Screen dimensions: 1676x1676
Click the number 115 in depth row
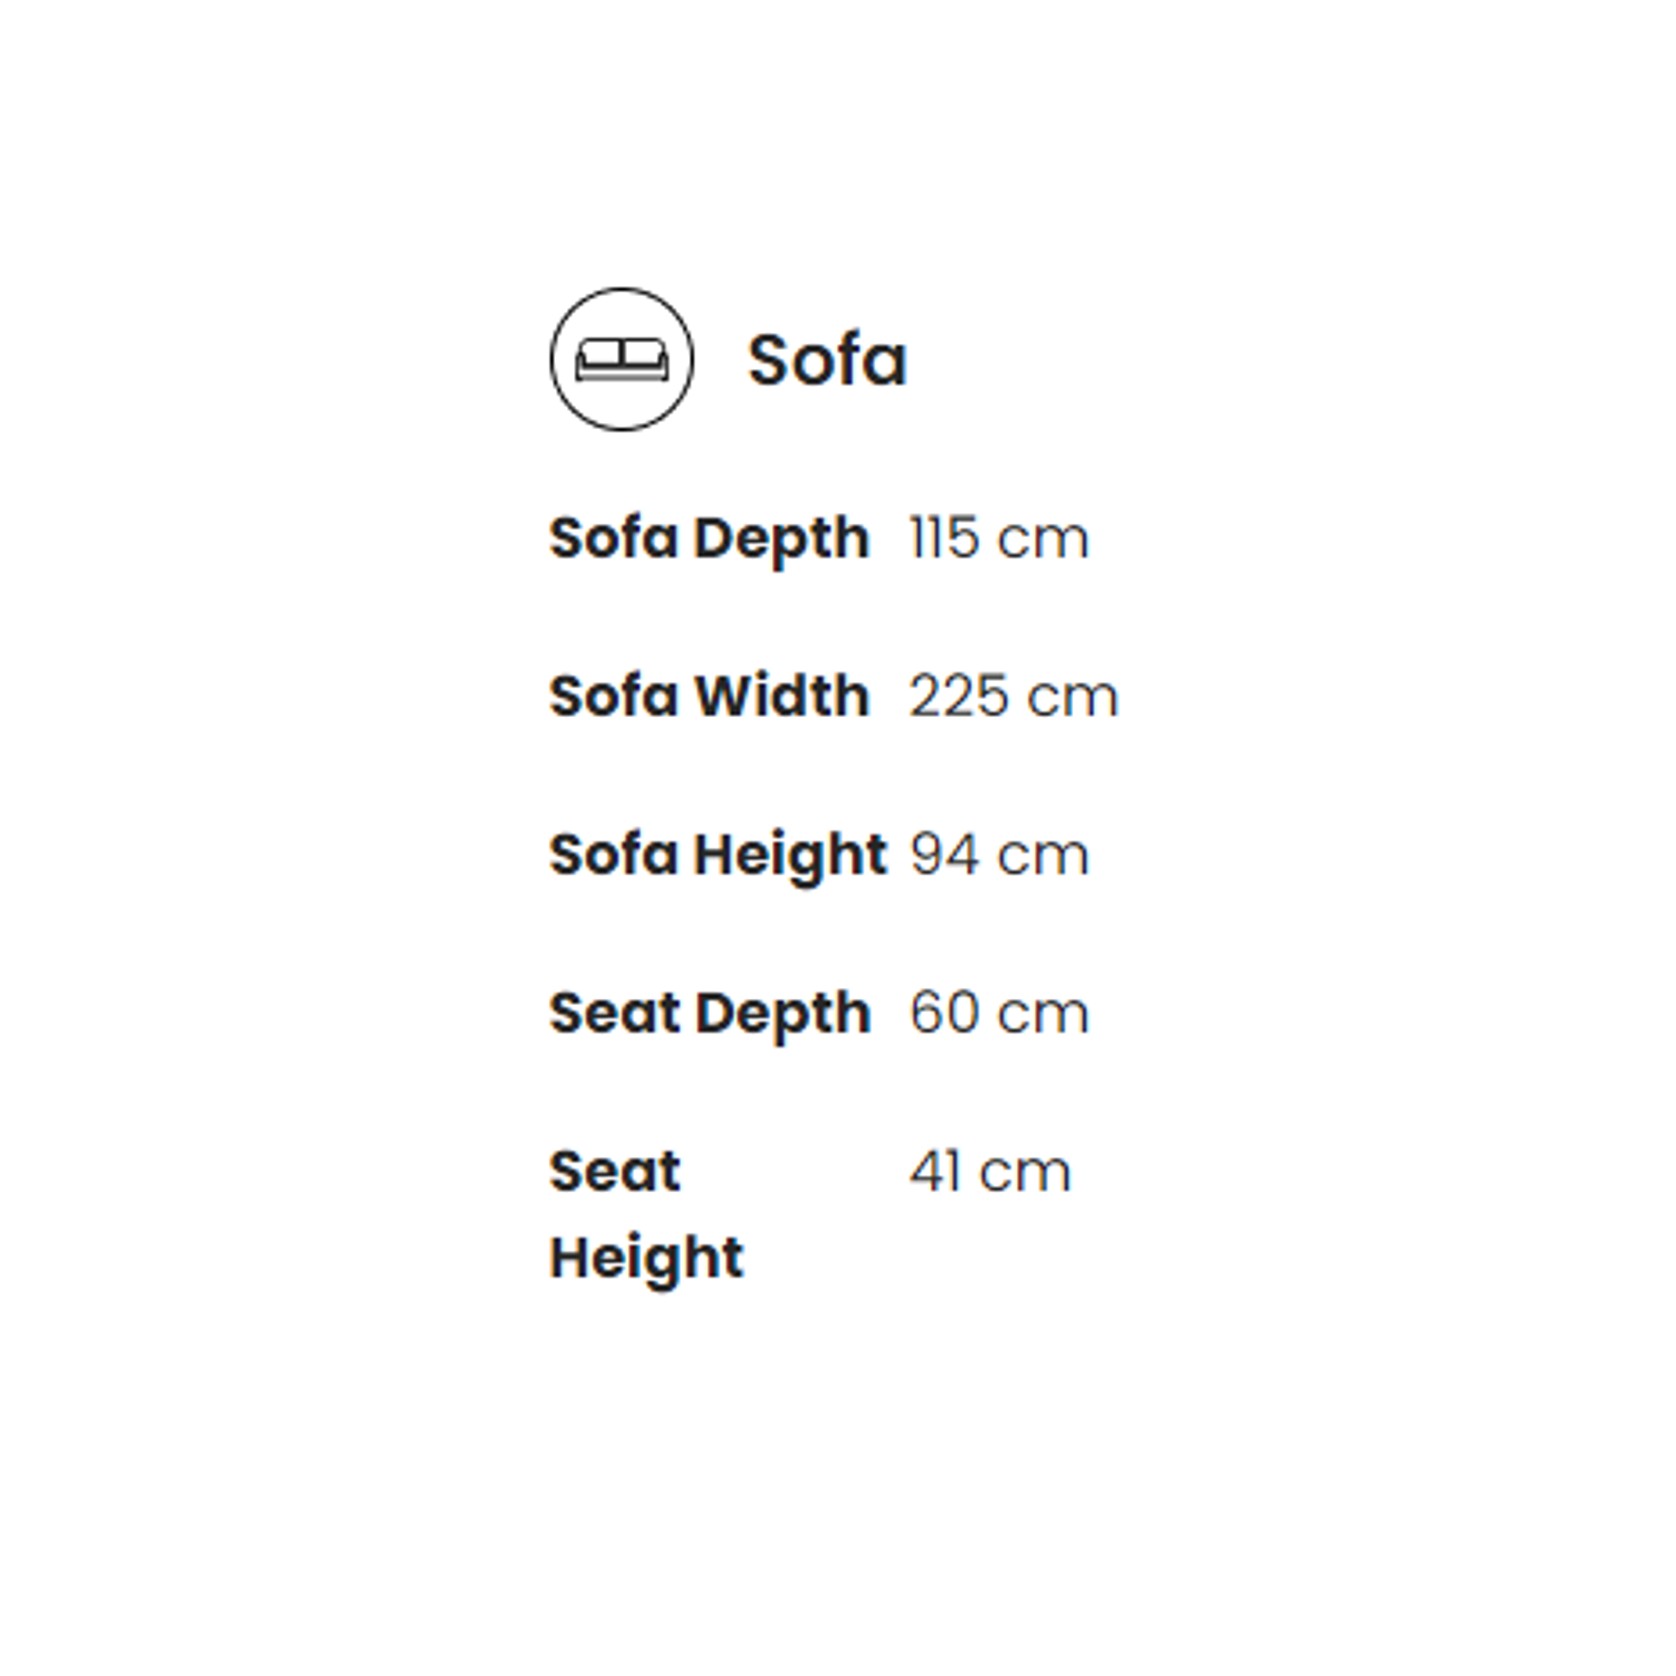(x=943, y=539)
